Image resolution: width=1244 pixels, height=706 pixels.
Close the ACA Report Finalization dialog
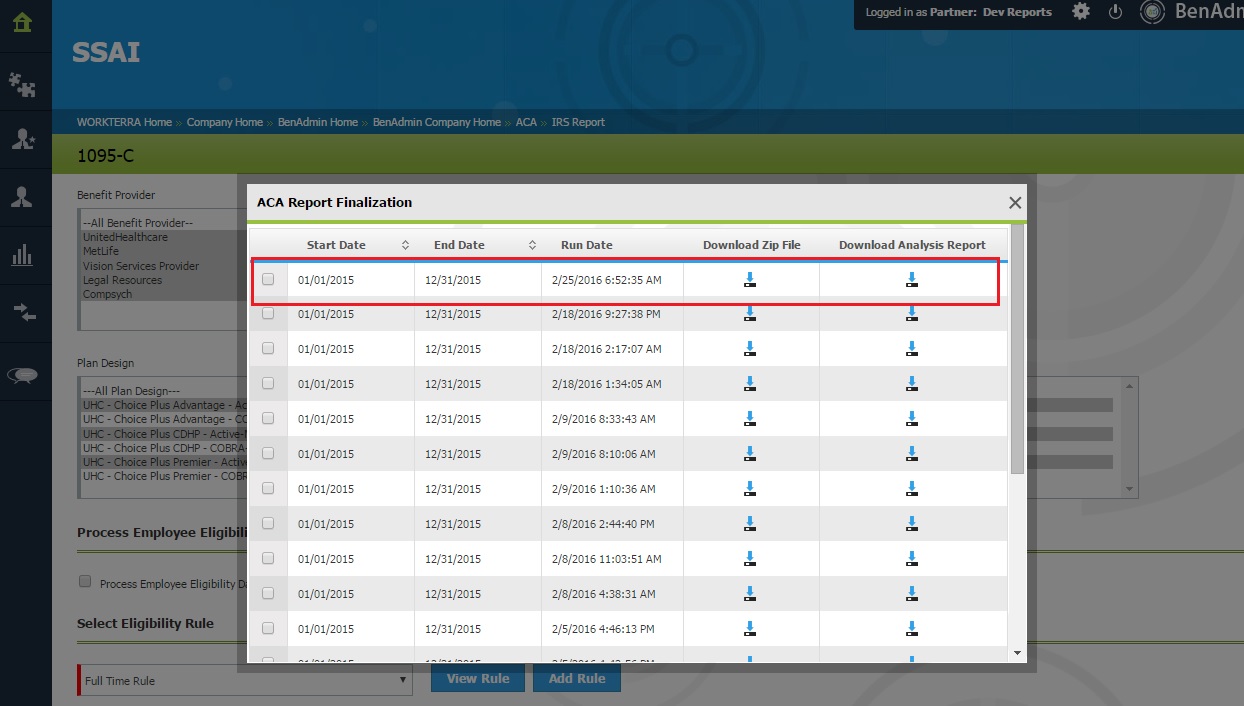[1015, 203]
